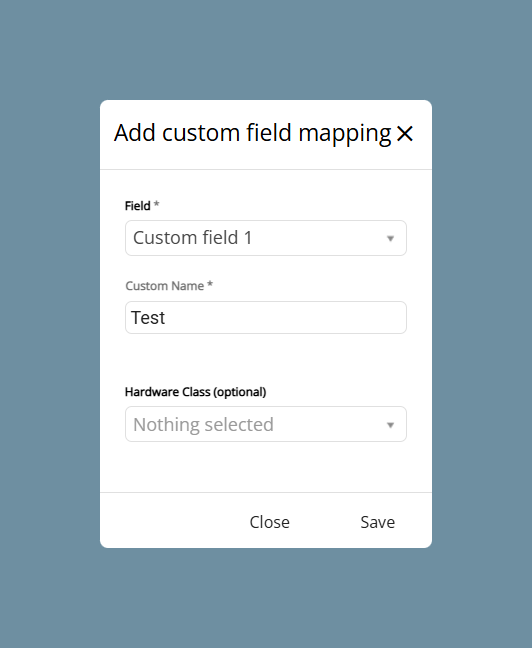The width and height of the screenshot is (532, 648).
Task: Click the 'Hardware Class (optional)' label
Action: (196, 392)
